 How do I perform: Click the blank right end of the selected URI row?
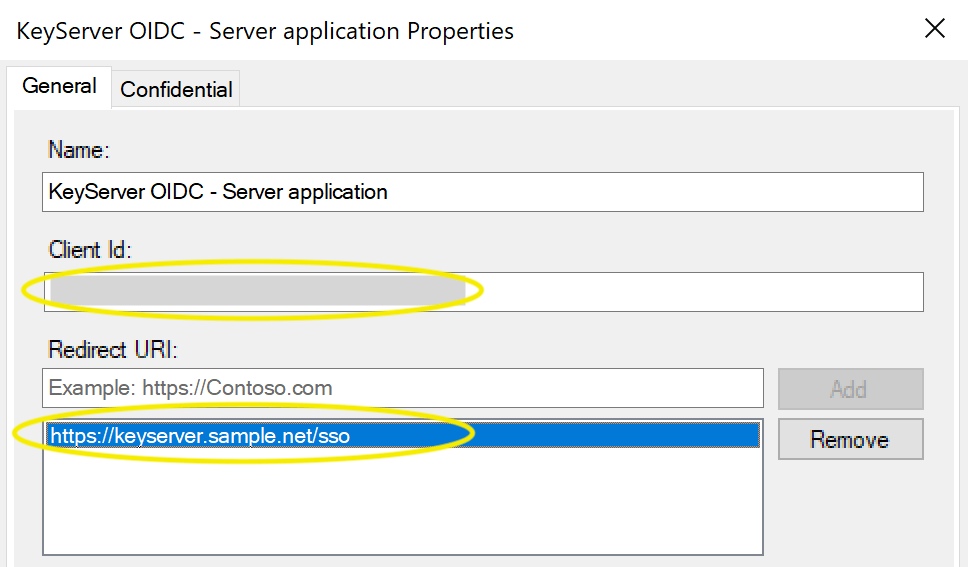620,435
